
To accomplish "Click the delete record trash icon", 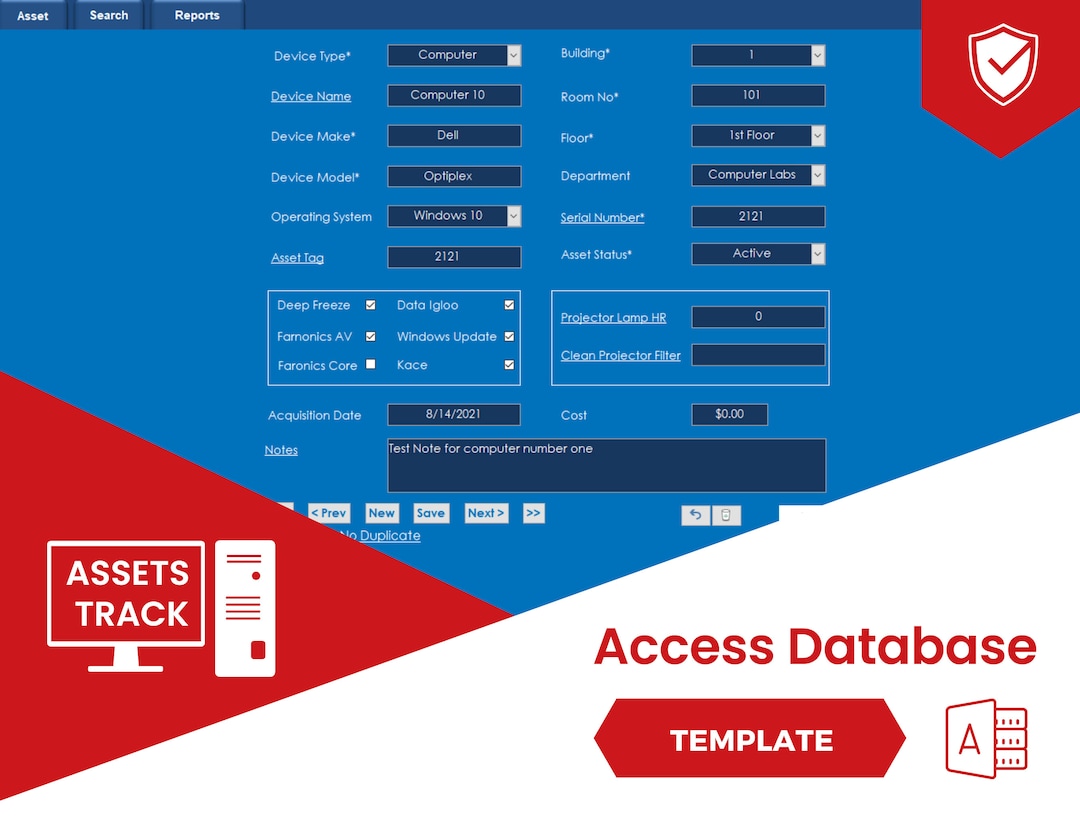I will click(726, 514).
